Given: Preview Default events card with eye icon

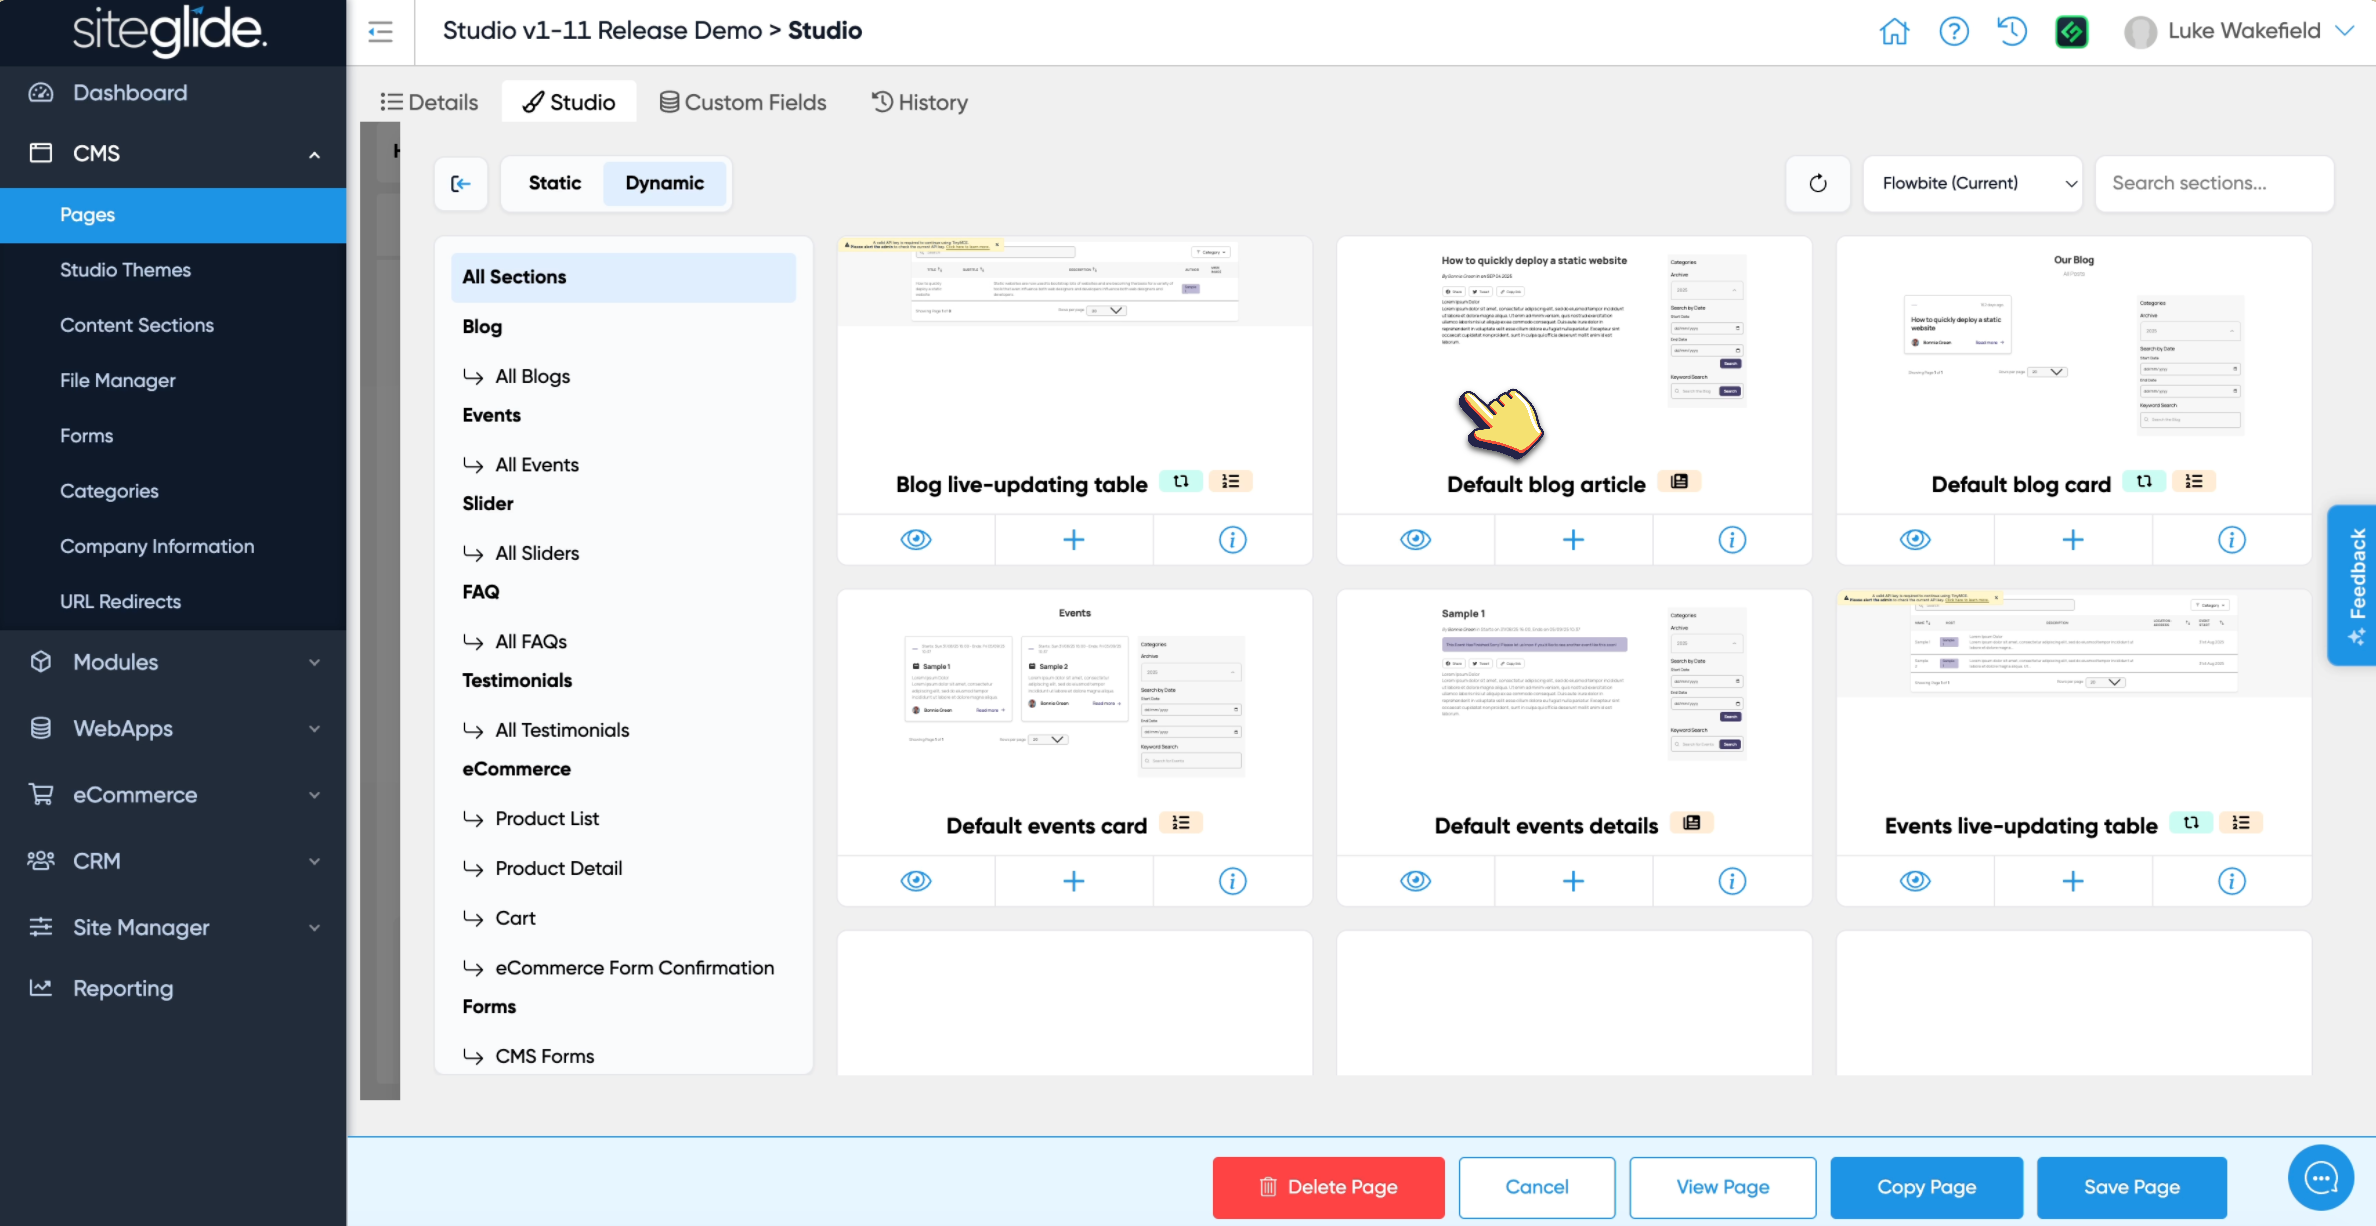Looking at the screenshot, I should pos(915,881).
